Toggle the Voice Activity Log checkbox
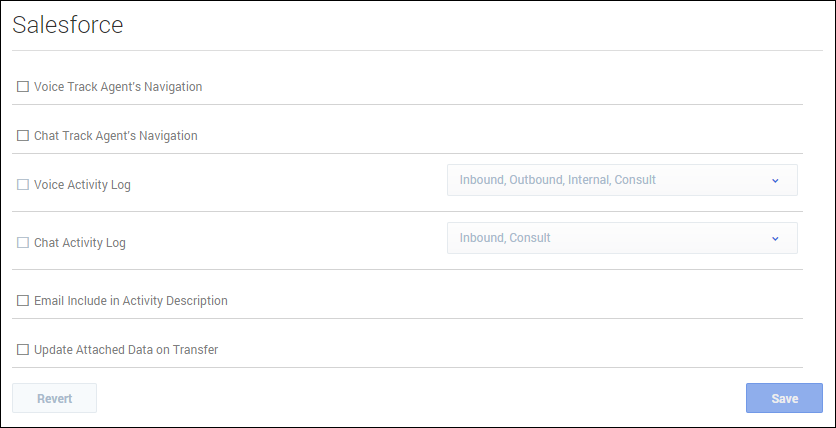The image size is (836, 428). click(23, 185)
